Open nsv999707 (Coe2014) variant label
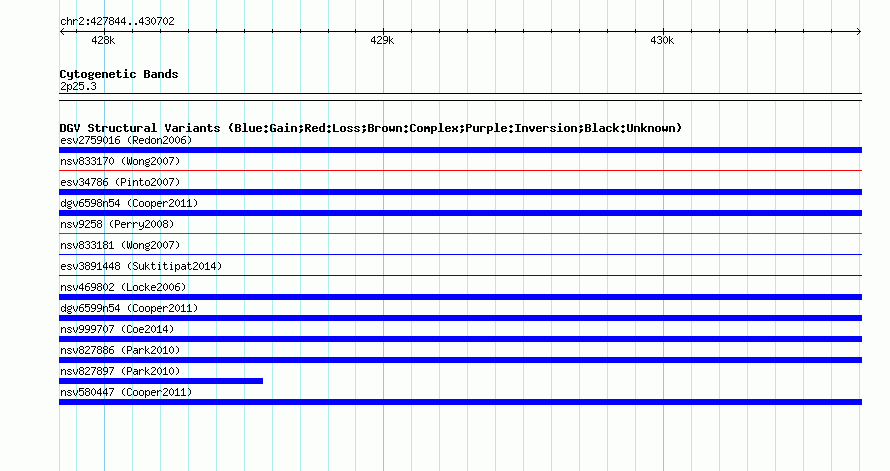Screen dimensions: 890x471 tap(117, 329)
